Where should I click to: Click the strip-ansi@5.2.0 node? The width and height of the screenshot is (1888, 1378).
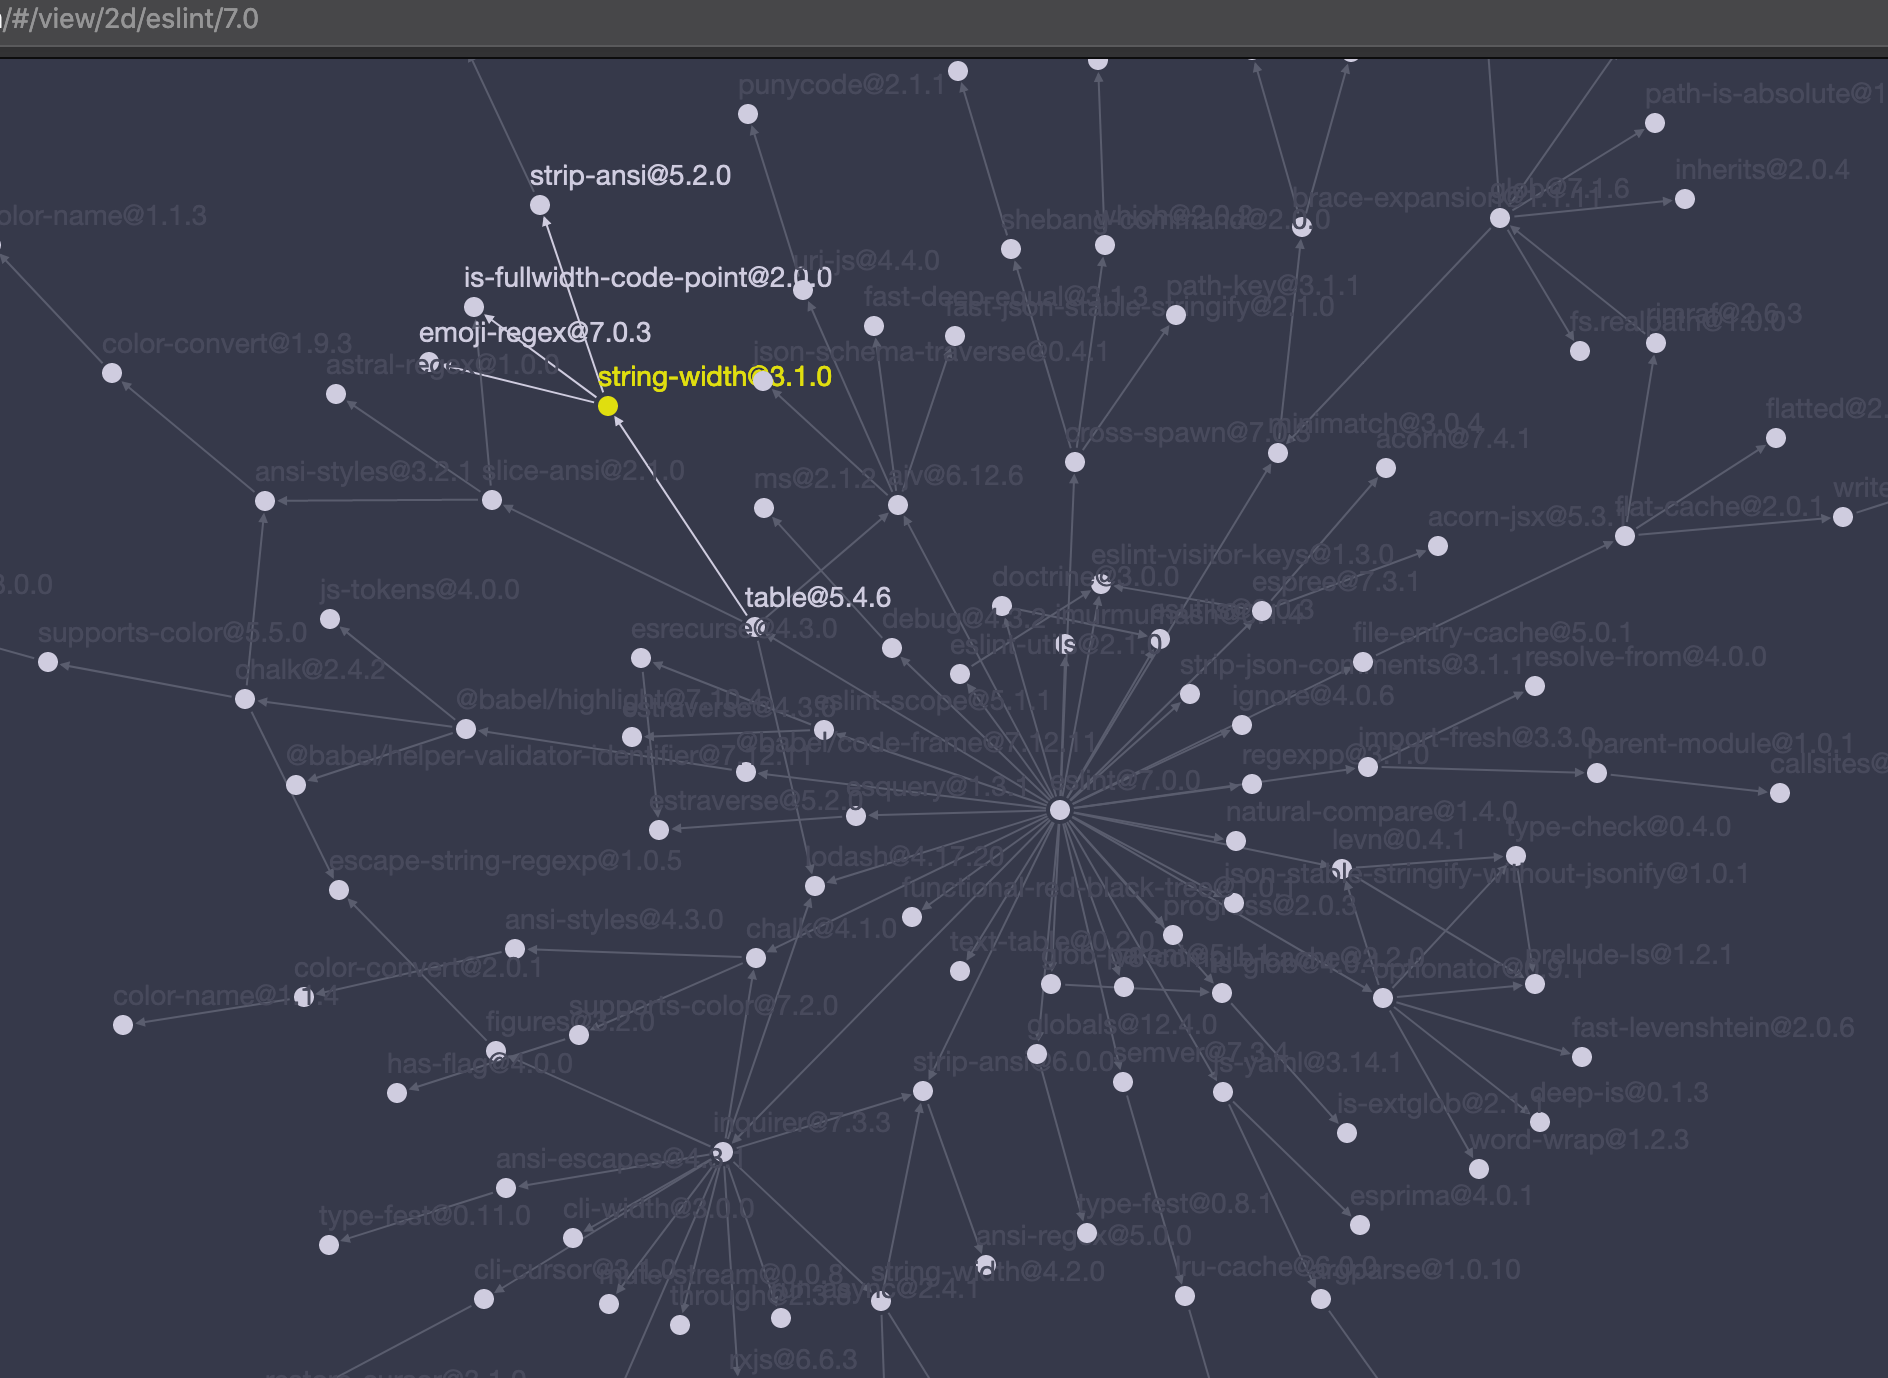click(x=540, y=204)
